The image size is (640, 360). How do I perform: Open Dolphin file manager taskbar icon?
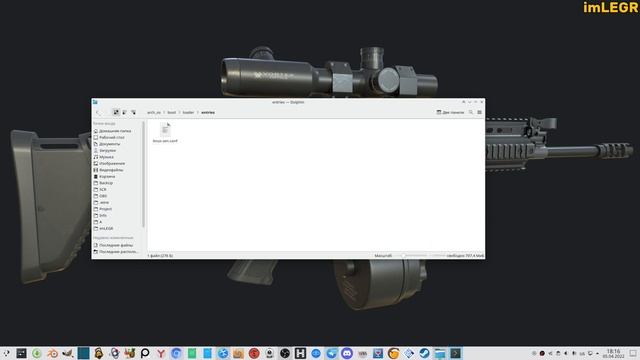440,353
